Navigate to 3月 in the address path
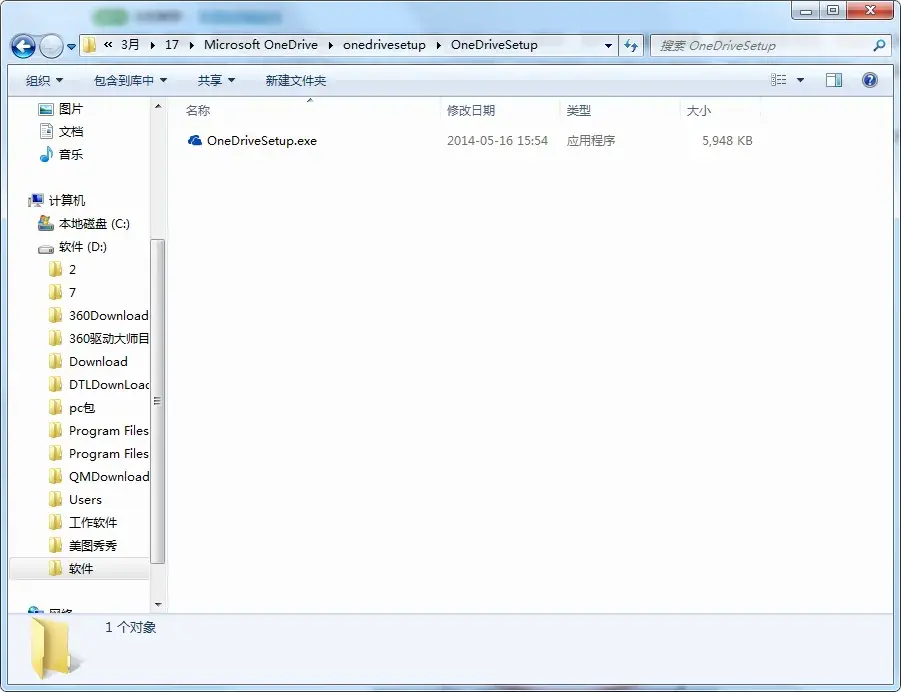 (130, 45)
